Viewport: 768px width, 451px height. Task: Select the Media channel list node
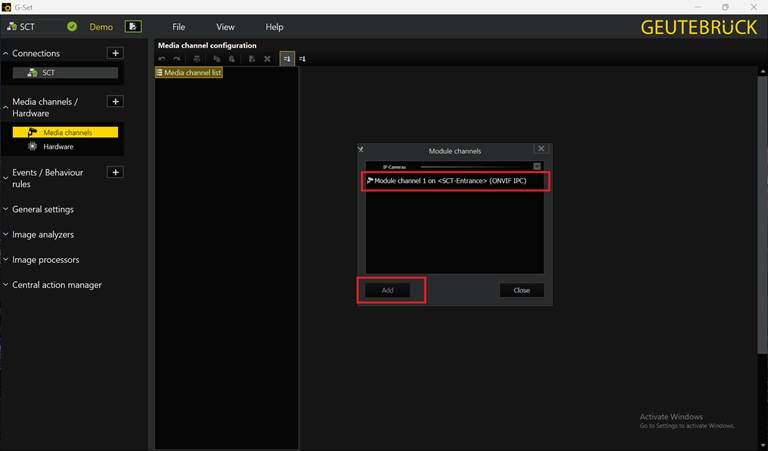[x=189, y=72]
